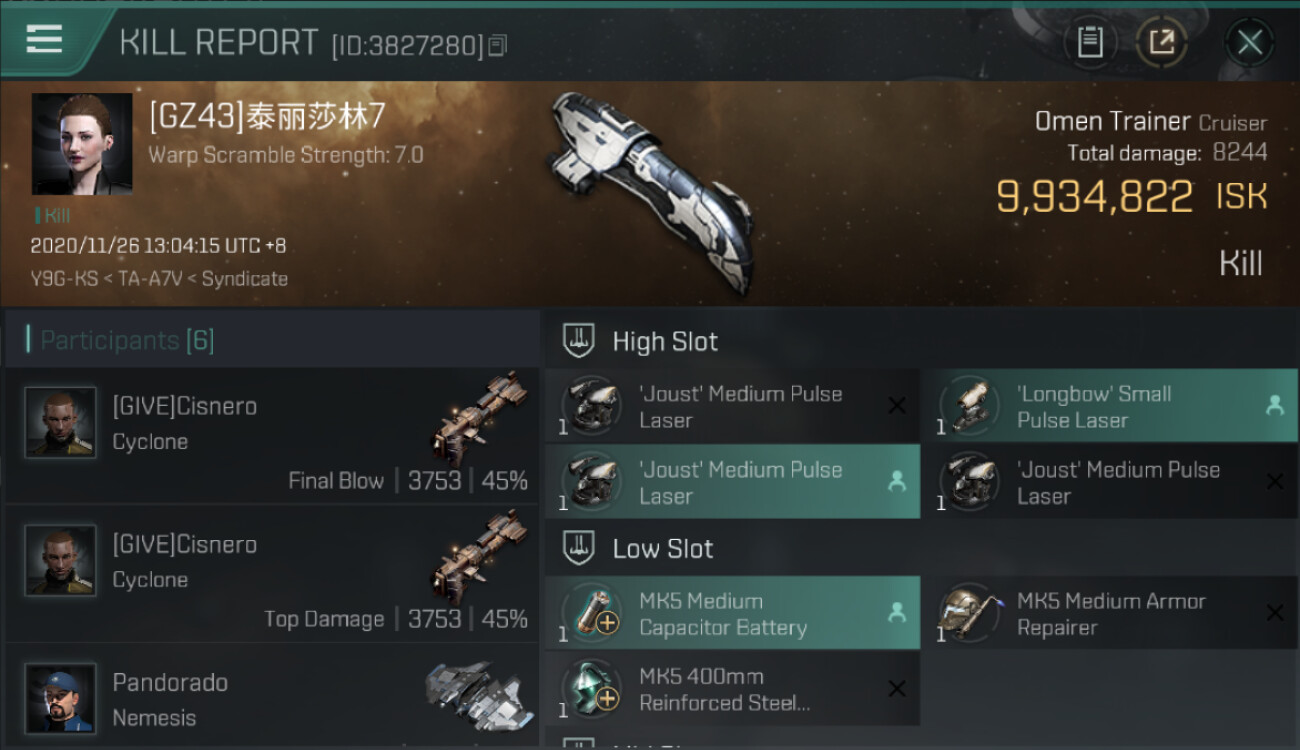Image resolution: width=1300 pixels, height=750 pixels.
Task: Copy the kill report ID
Action: 498,45
